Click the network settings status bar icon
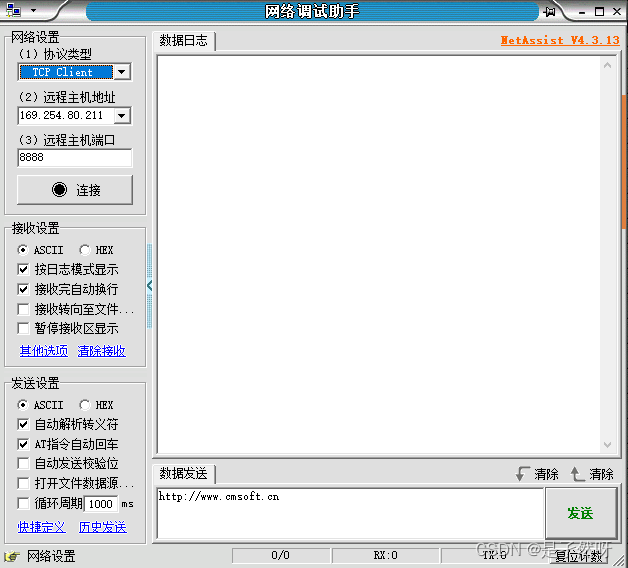The image size is (628, 568). coord(12,556)
